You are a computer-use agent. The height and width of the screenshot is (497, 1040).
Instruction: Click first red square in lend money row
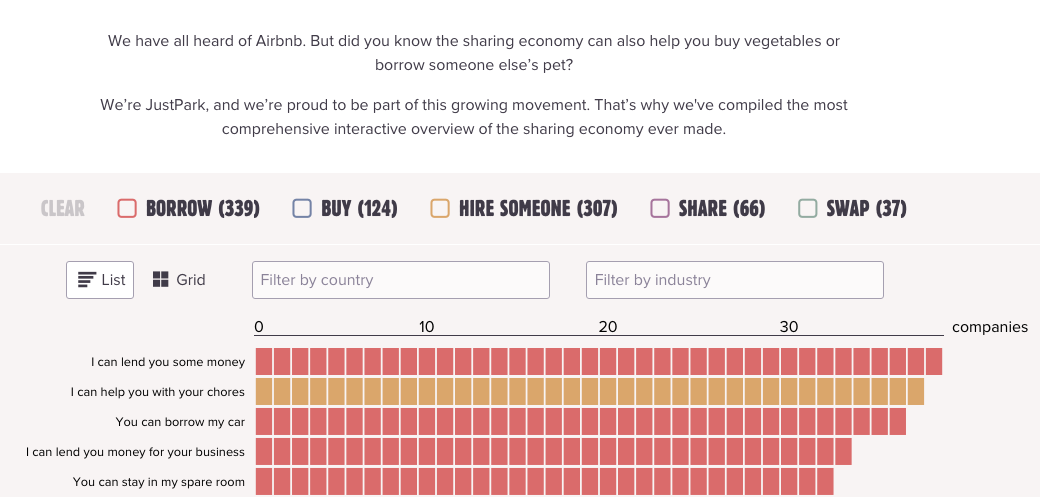[x=264, y=361]
